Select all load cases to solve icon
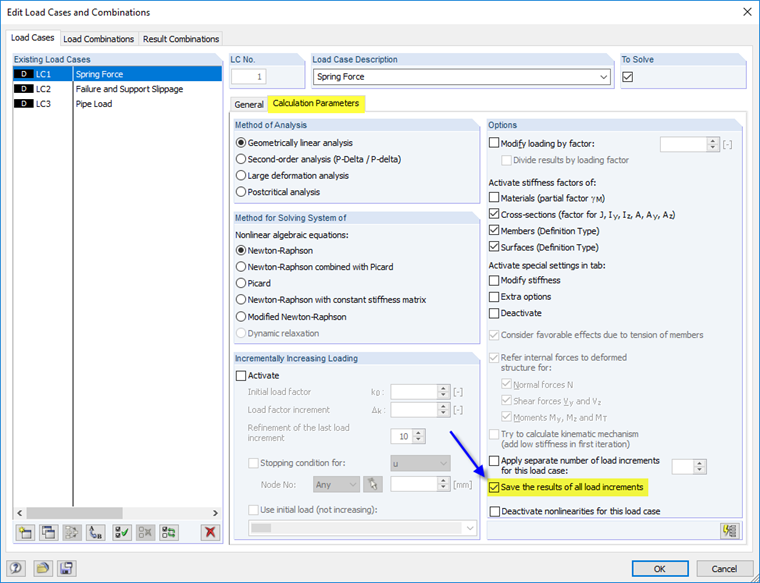The width and height of the screenshot is (760, 583). (122, 533)
